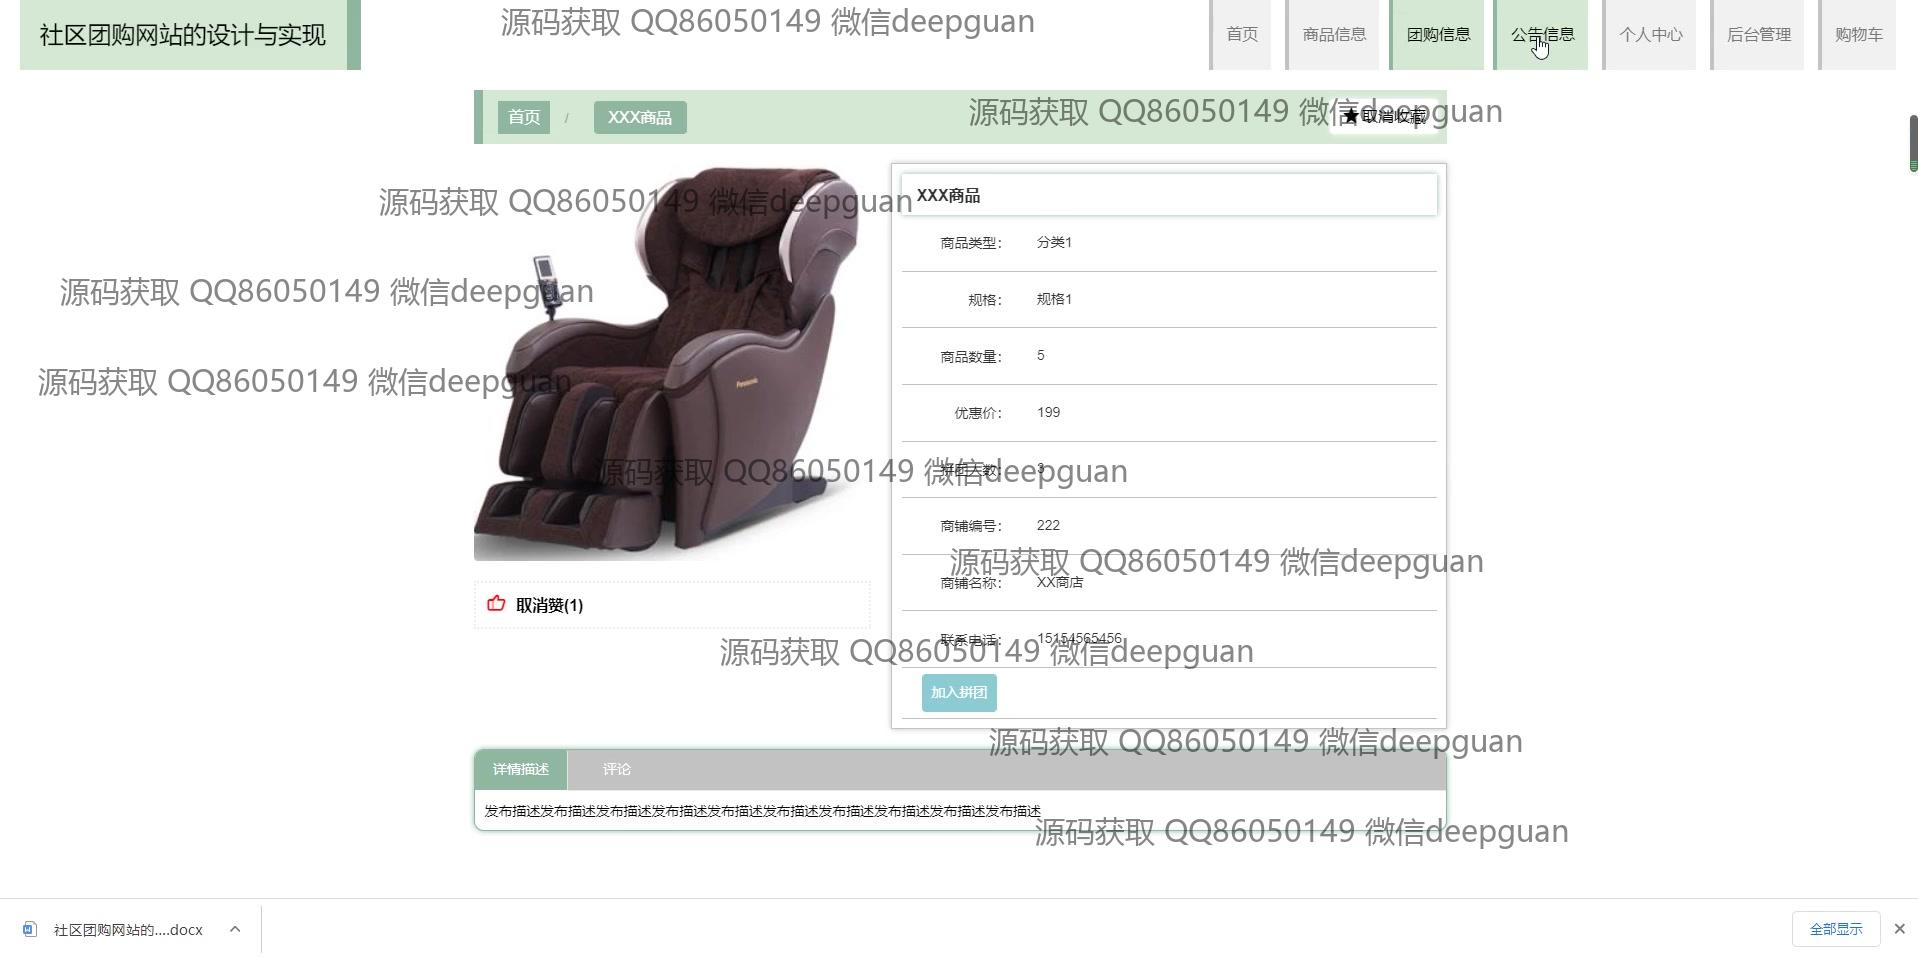Viewport: 1918px width, 958px height.
Task: Click the 规格 value 规格1
Action: click(1054, 299)
